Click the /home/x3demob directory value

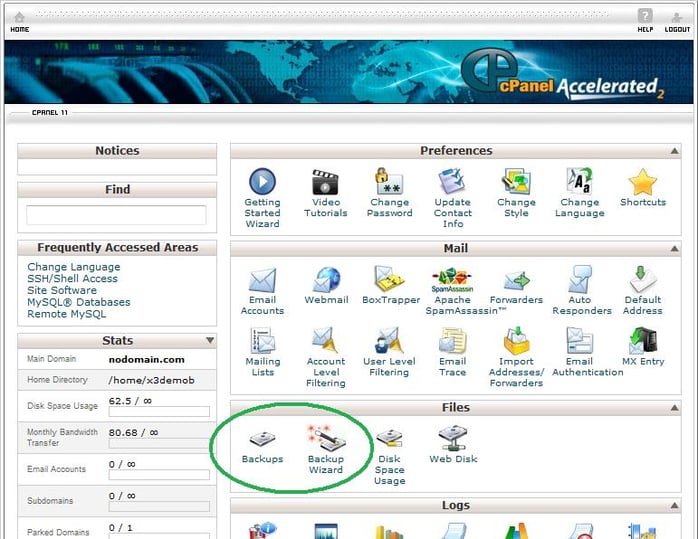[x=151, y=380]
